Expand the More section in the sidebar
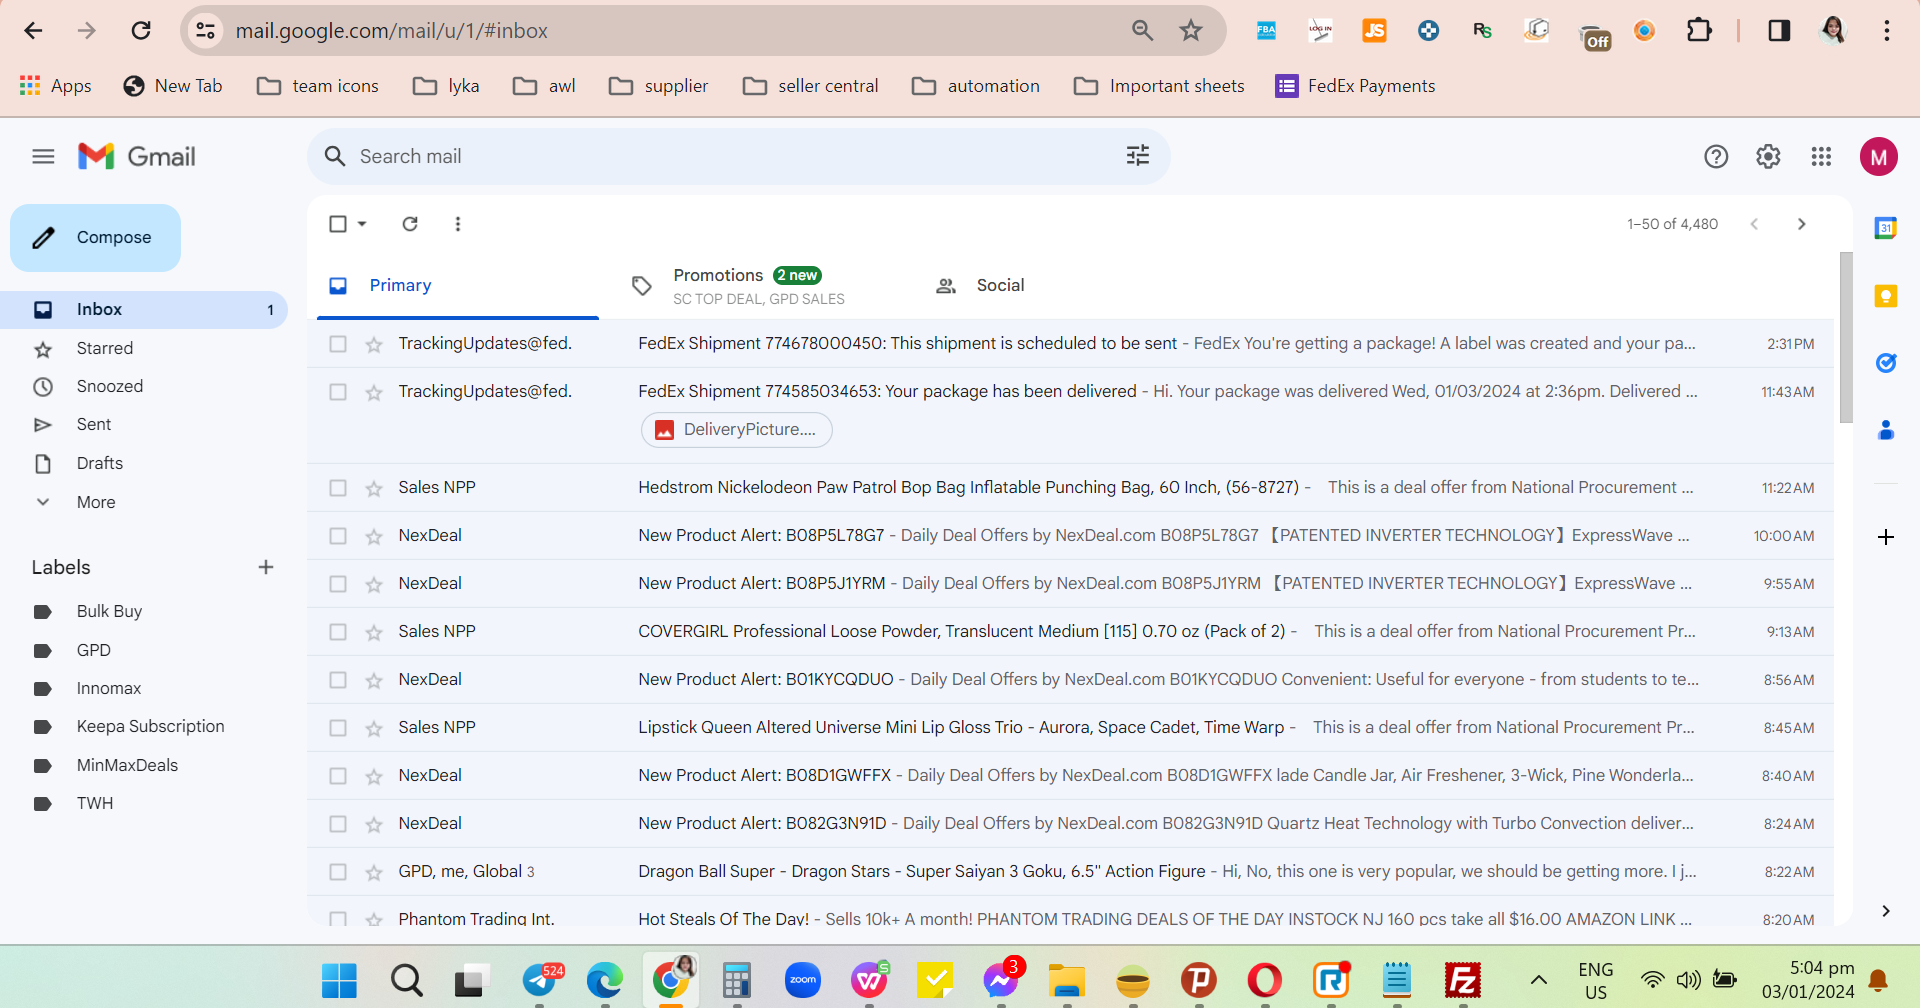 96,502
